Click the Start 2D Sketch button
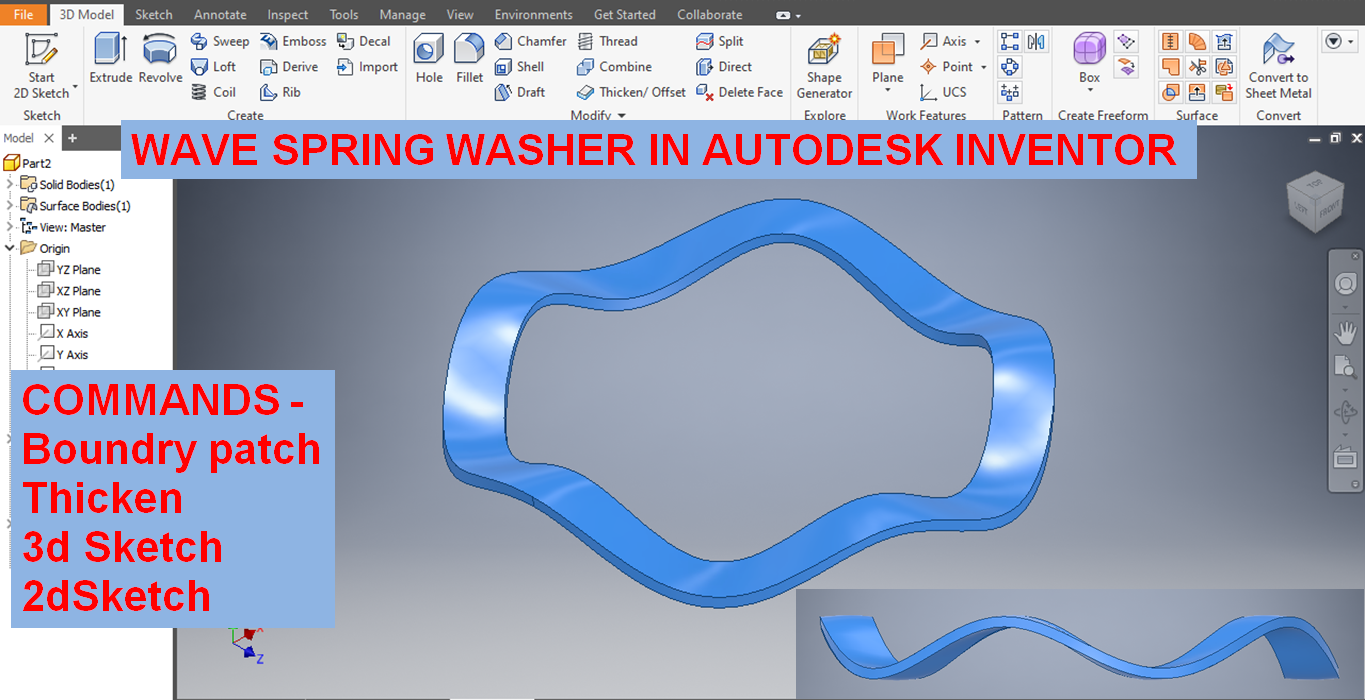1365x700 pixels. (41, 65)
